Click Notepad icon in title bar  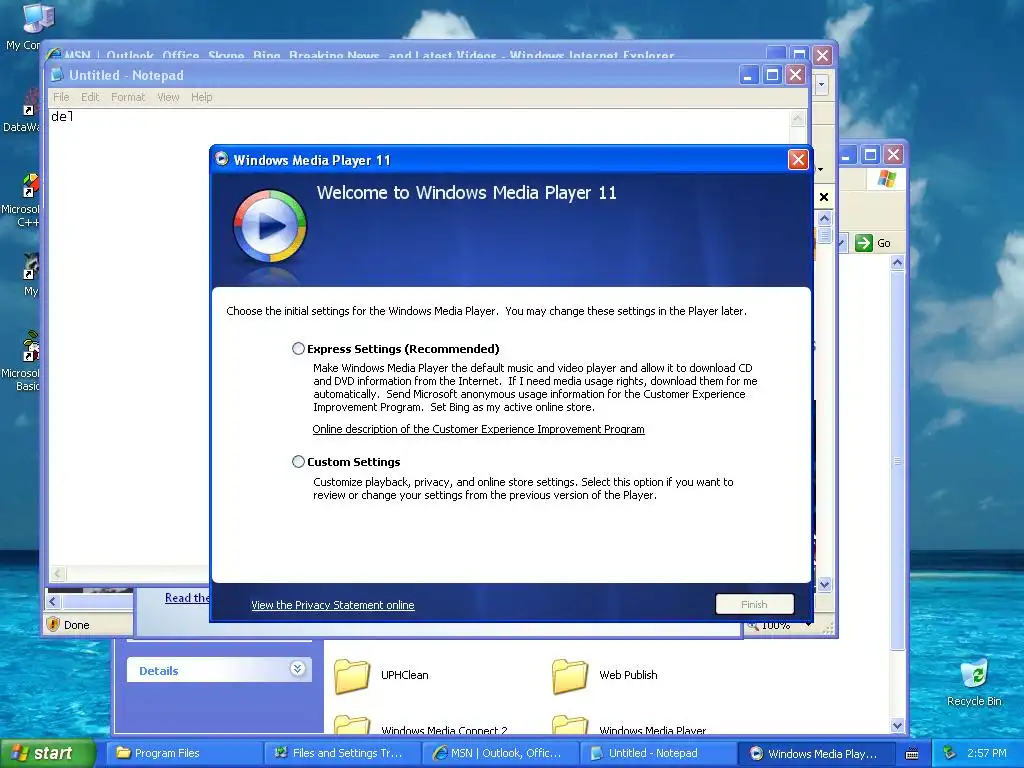point(57,74)
